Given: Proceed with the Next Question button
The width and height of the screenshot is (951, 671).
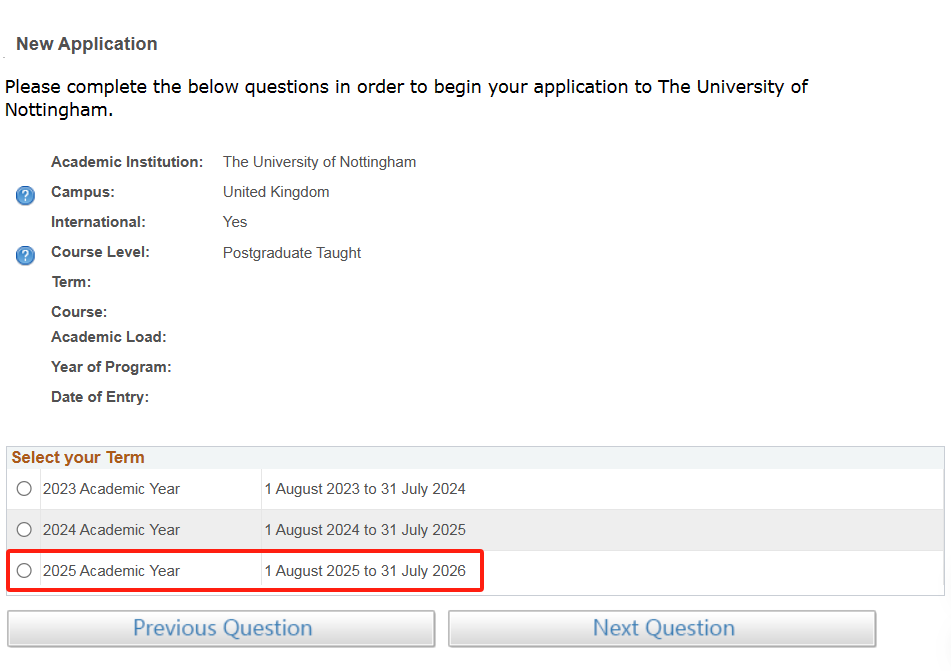Looking at the screenshot, I should point(662,629).
